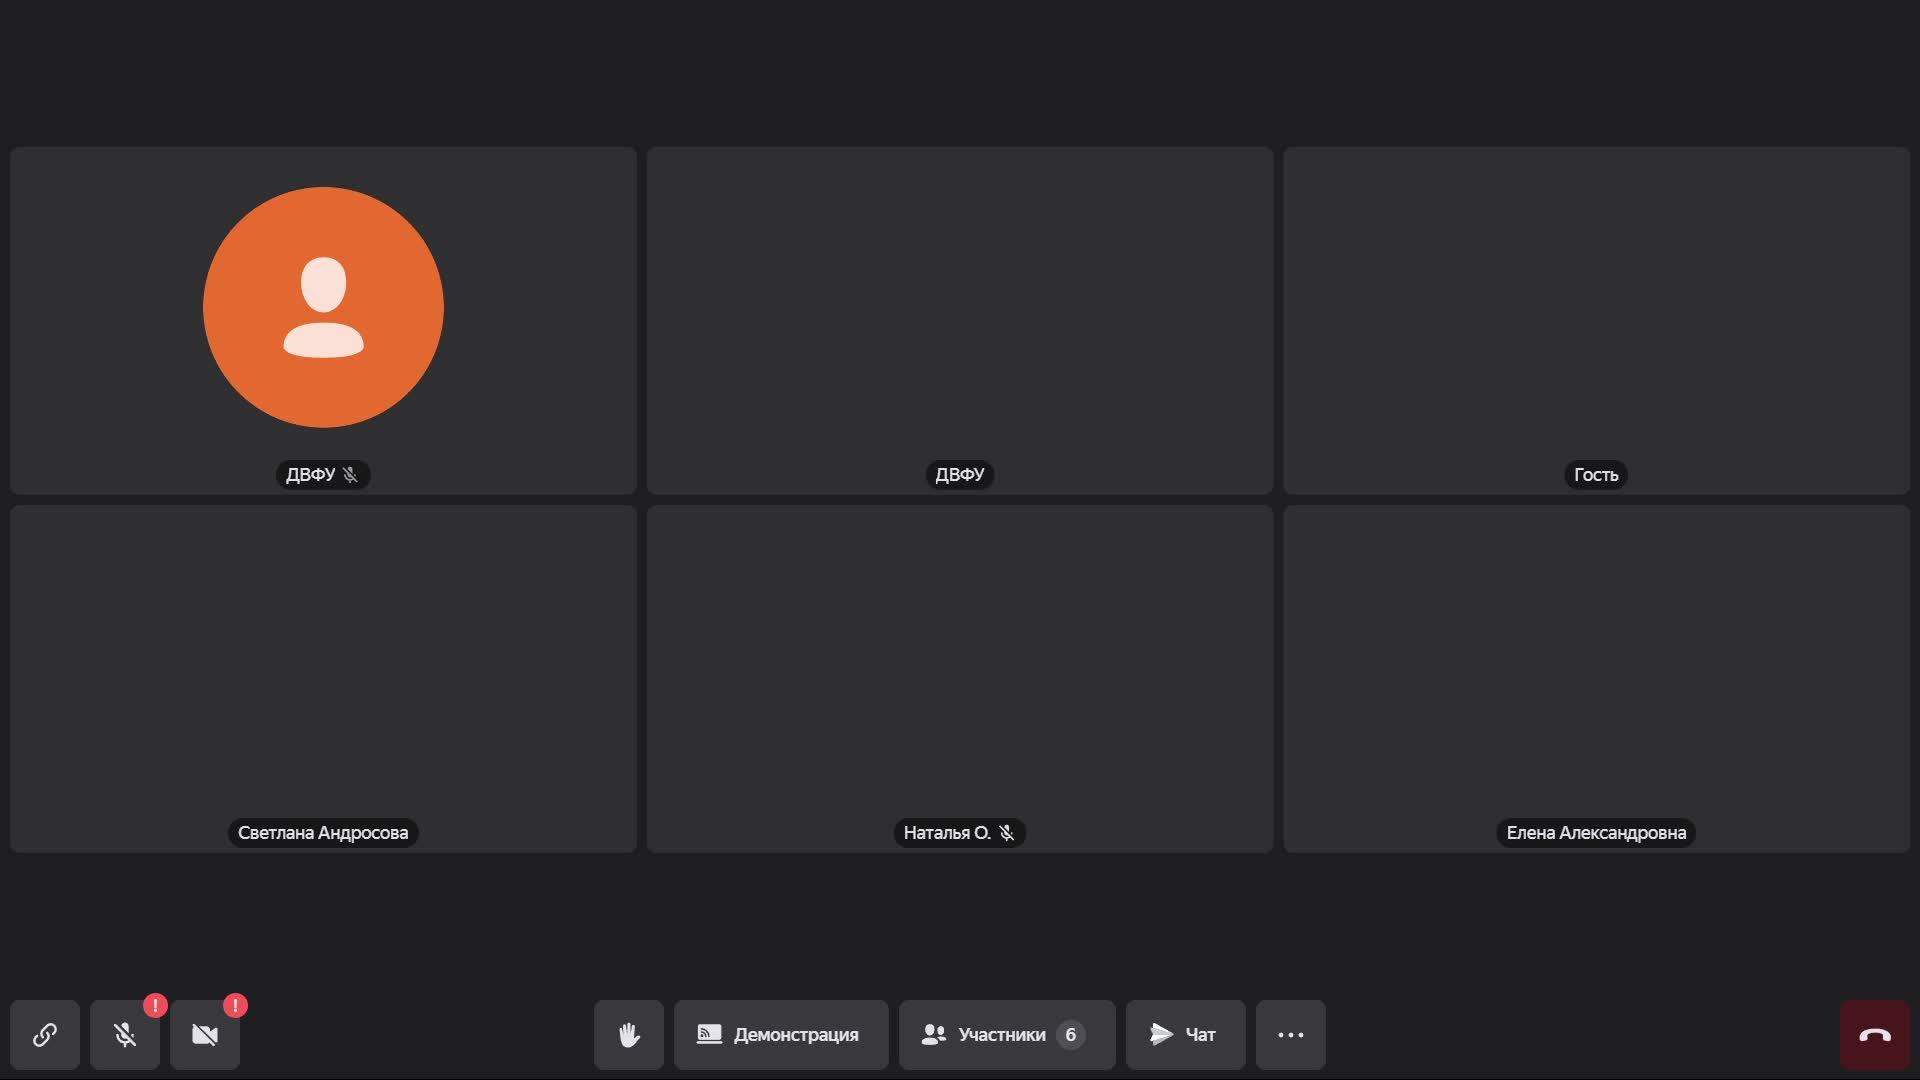Click the participant count badge 6

click(x=1070, y=1035)
